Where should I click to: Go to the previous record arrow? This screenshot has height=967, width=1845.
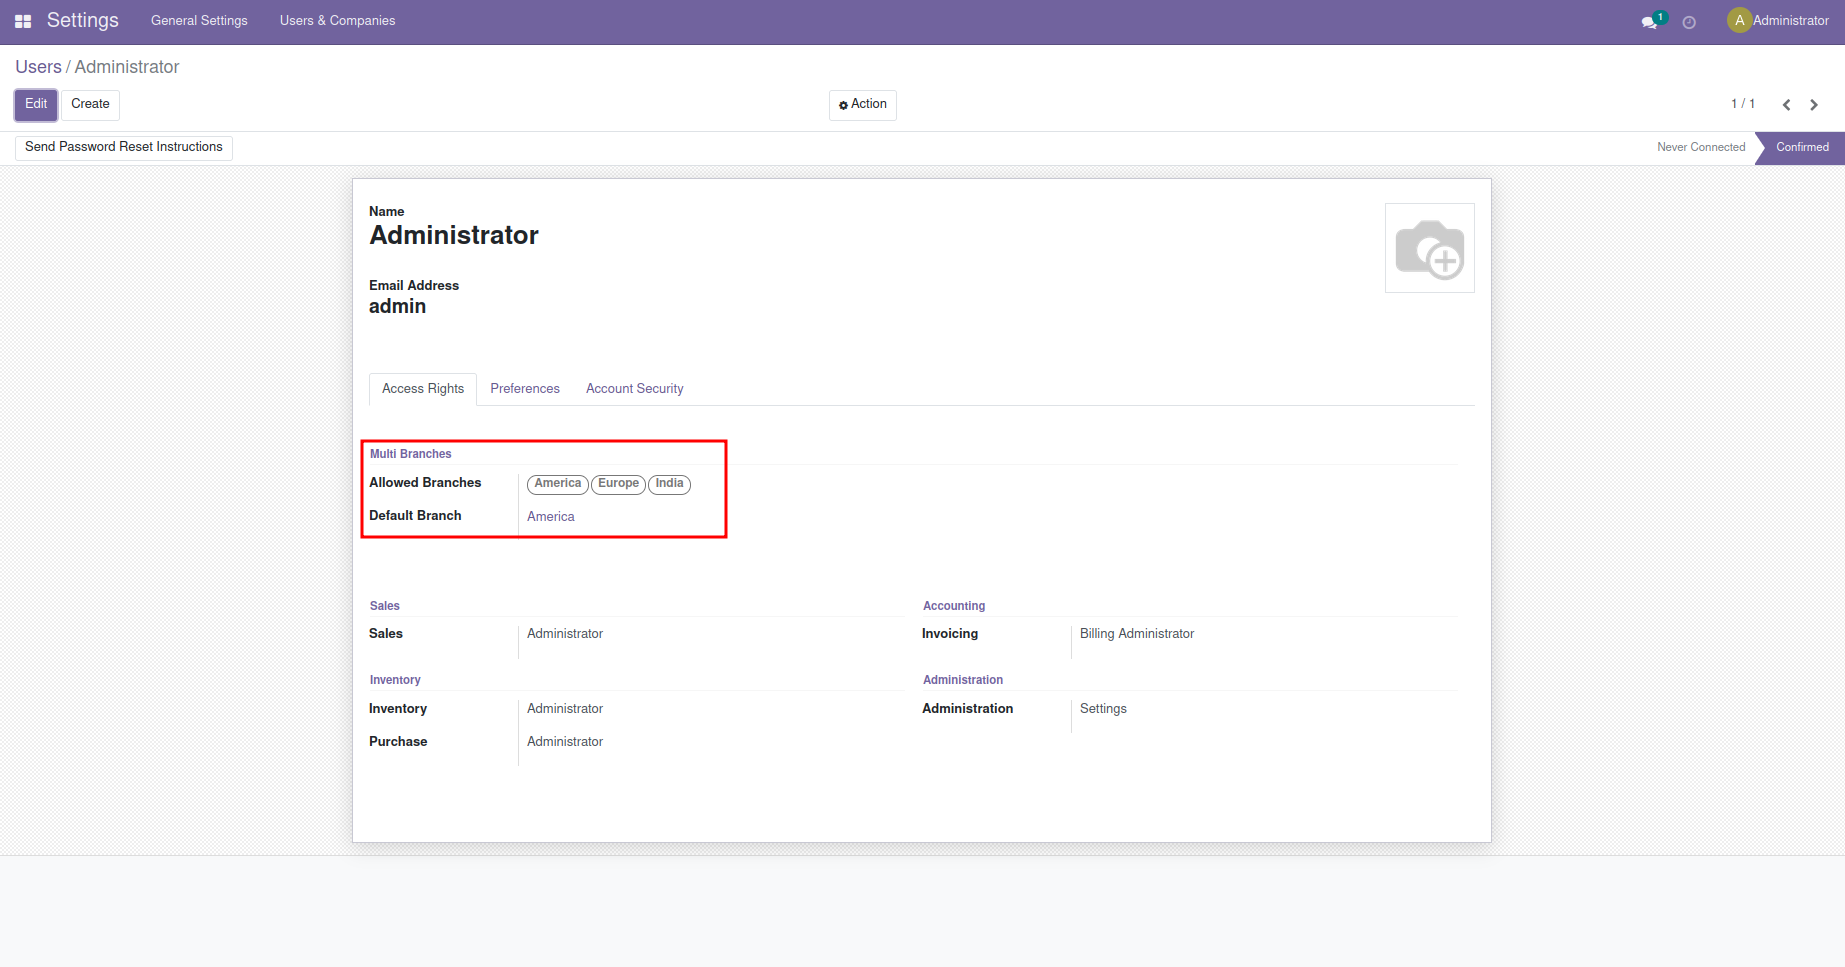click(1786, 105)
